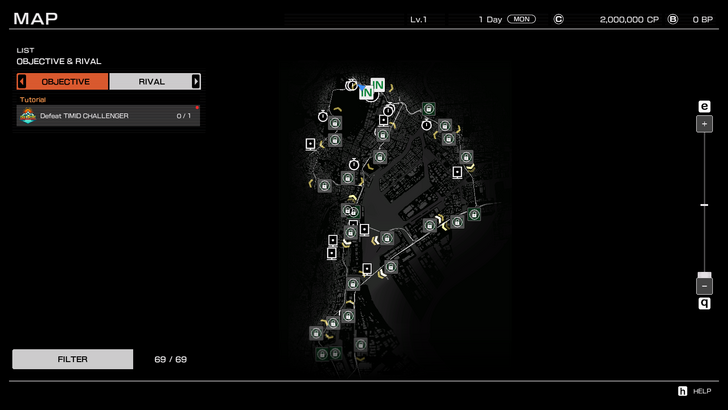Zoom out with the minus button

tap(704, 286)
